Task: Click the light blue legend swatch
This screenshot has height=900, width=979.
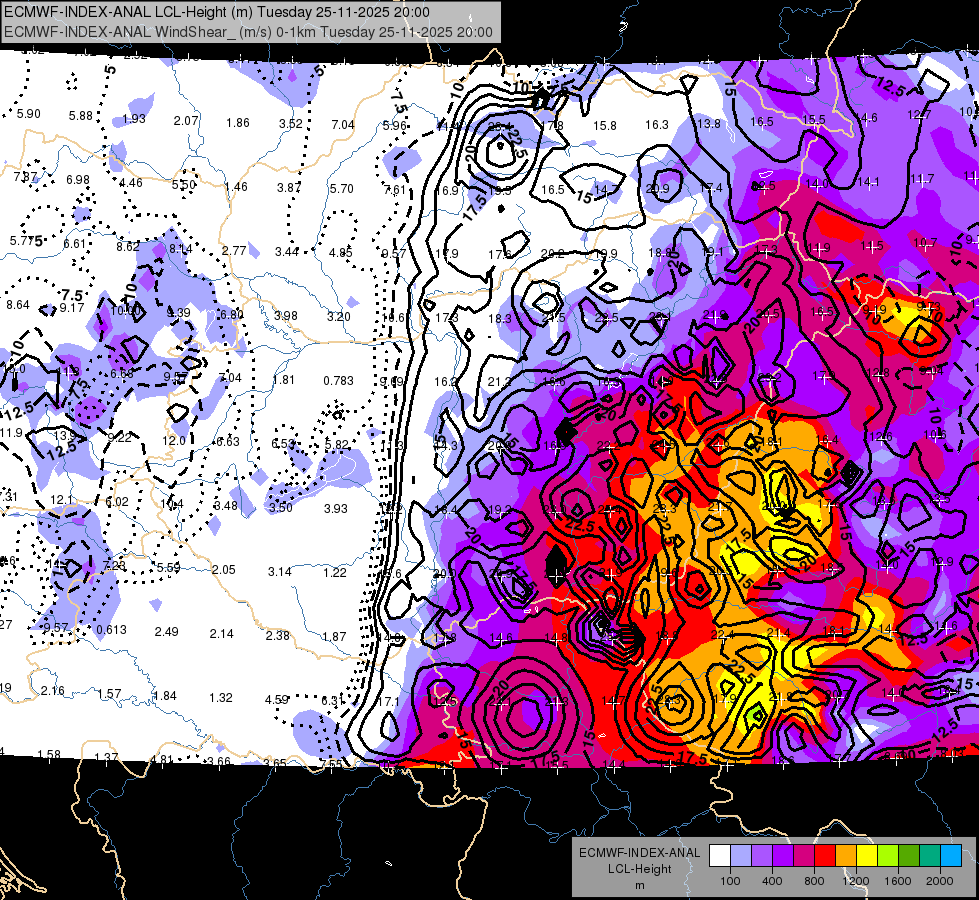Action: tap(741, 855)
